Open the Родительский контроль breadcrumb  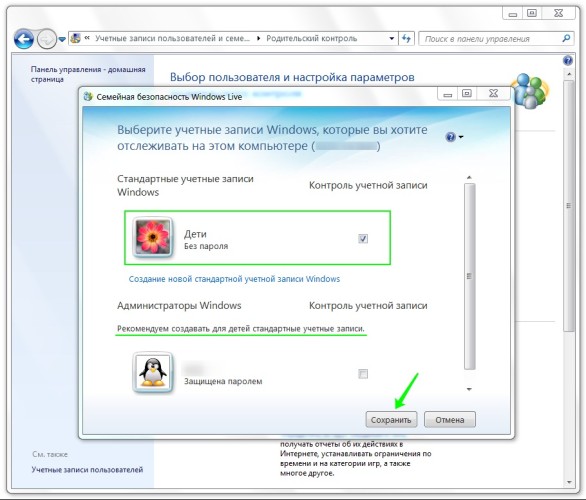click(x=312, y=38)
